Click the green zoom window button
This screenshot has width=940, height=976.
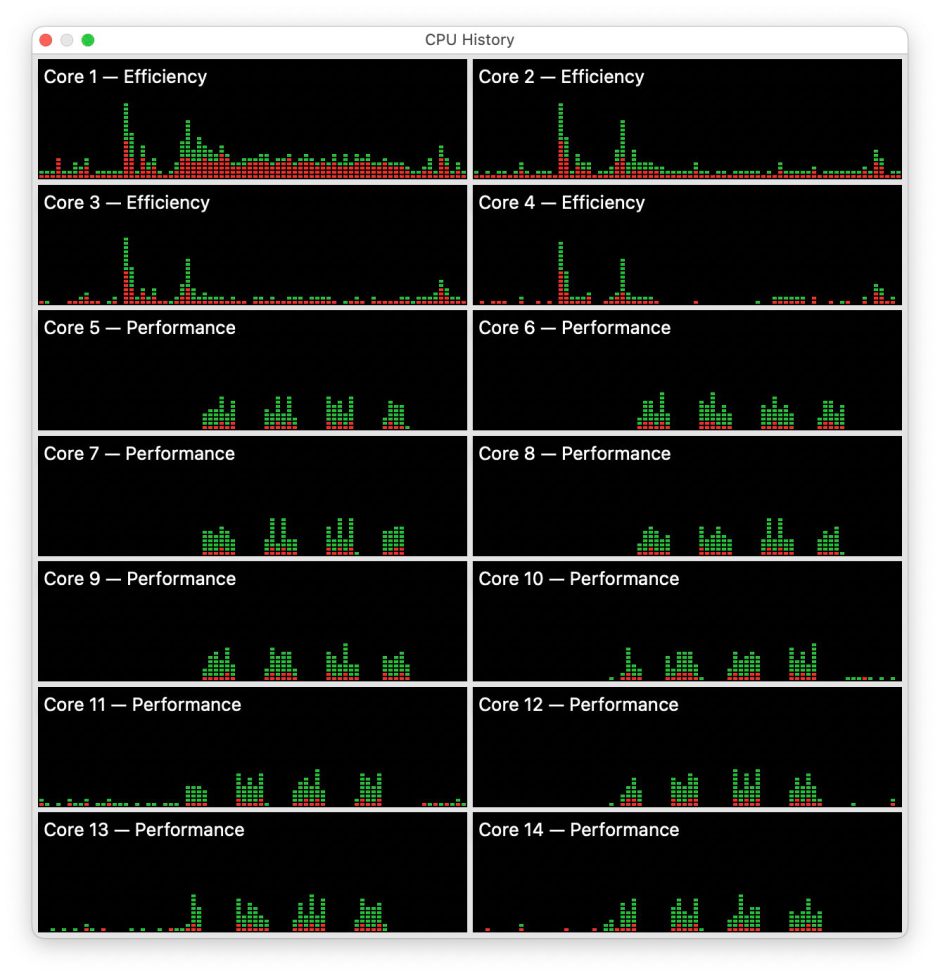click(x=88, y=40)
